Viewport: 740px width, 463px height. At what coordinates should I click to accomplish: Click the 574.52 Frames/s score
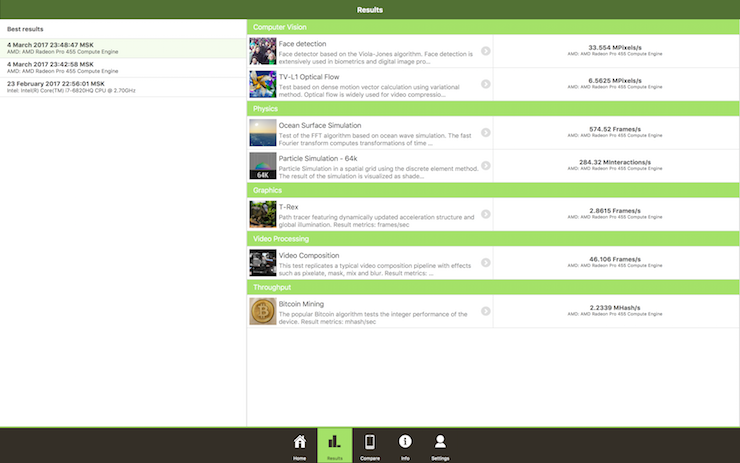tap(615, 129)
